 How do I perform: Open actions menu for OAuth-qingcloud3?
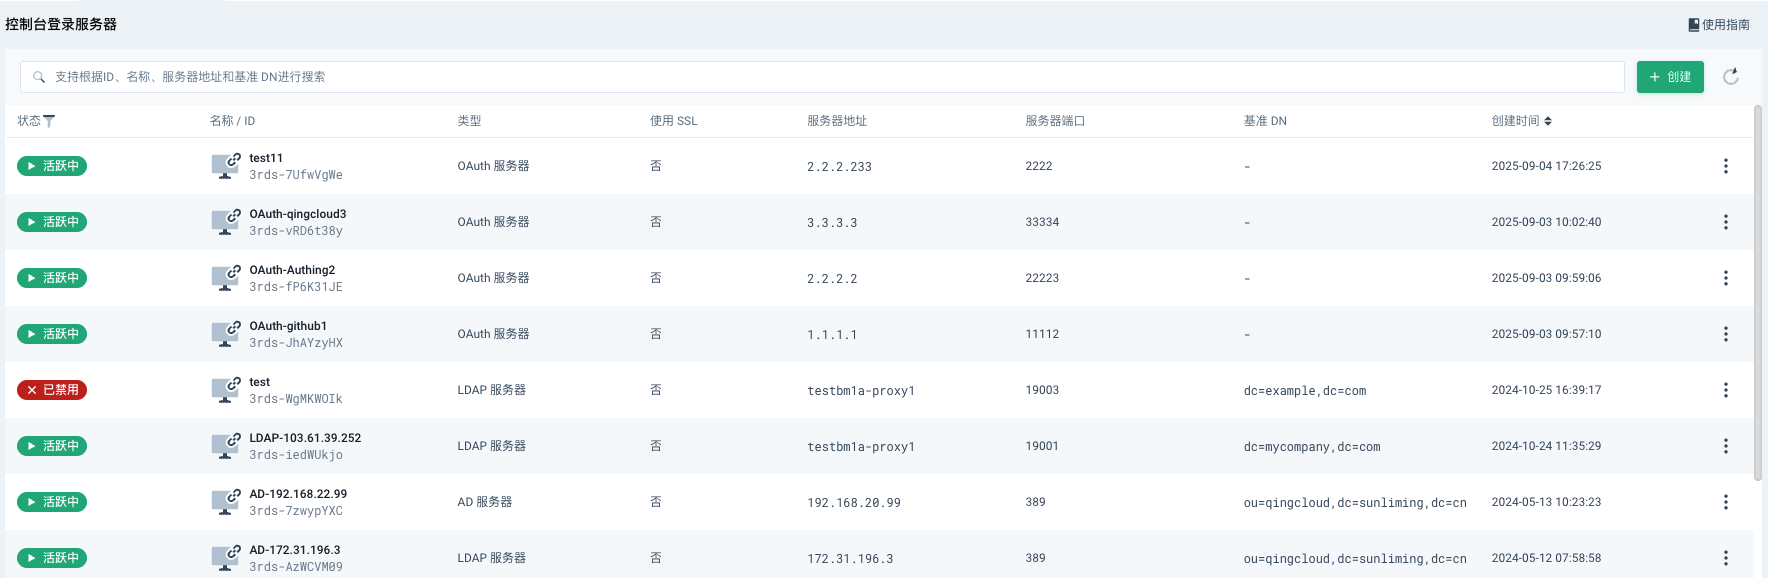1725,222
